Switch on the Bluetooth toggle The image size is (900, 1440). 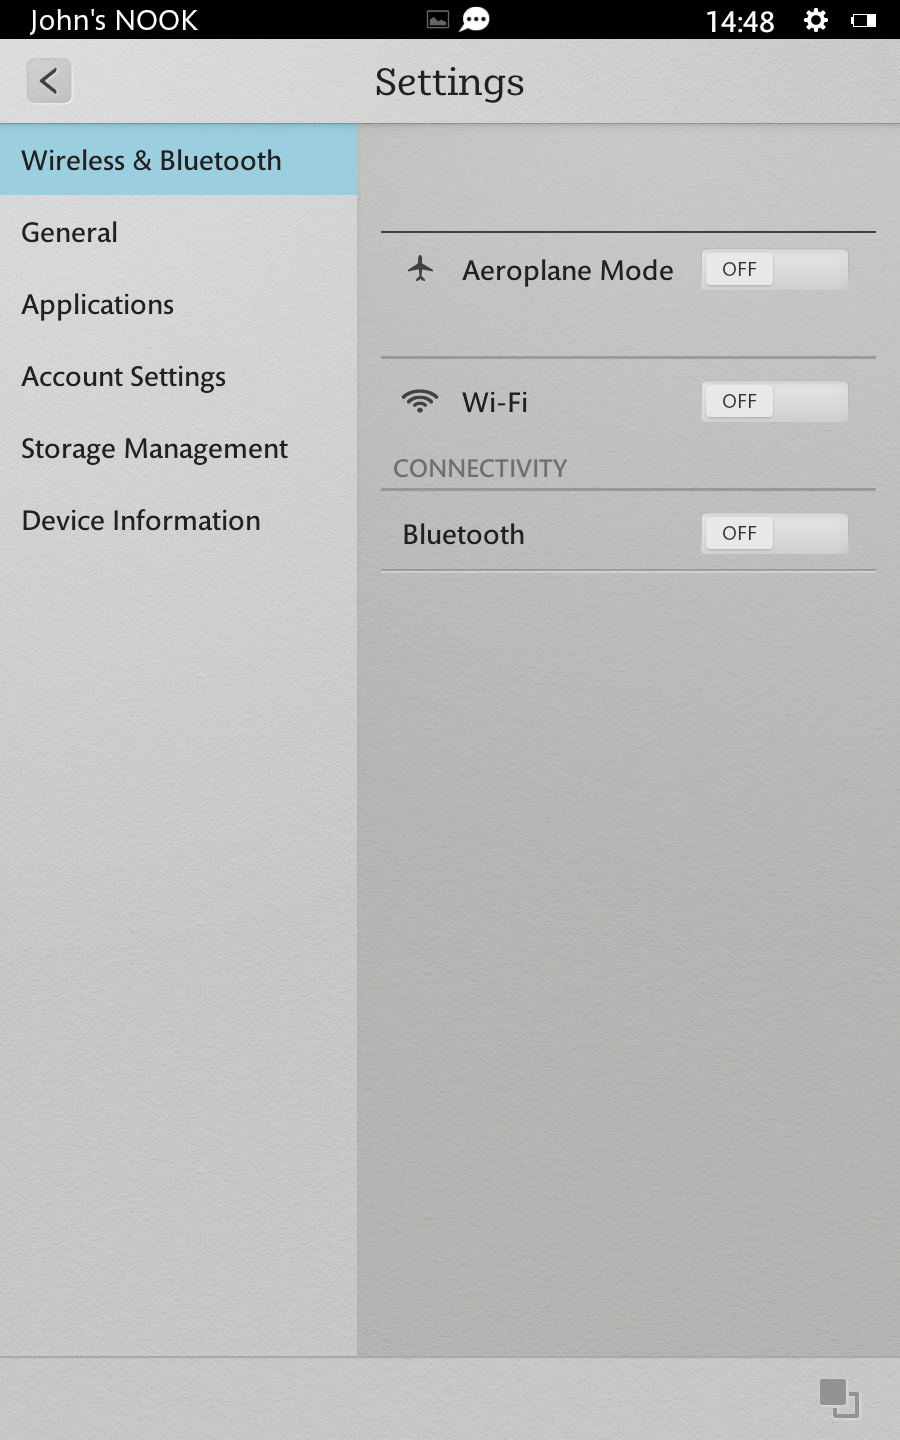(774, 533)
